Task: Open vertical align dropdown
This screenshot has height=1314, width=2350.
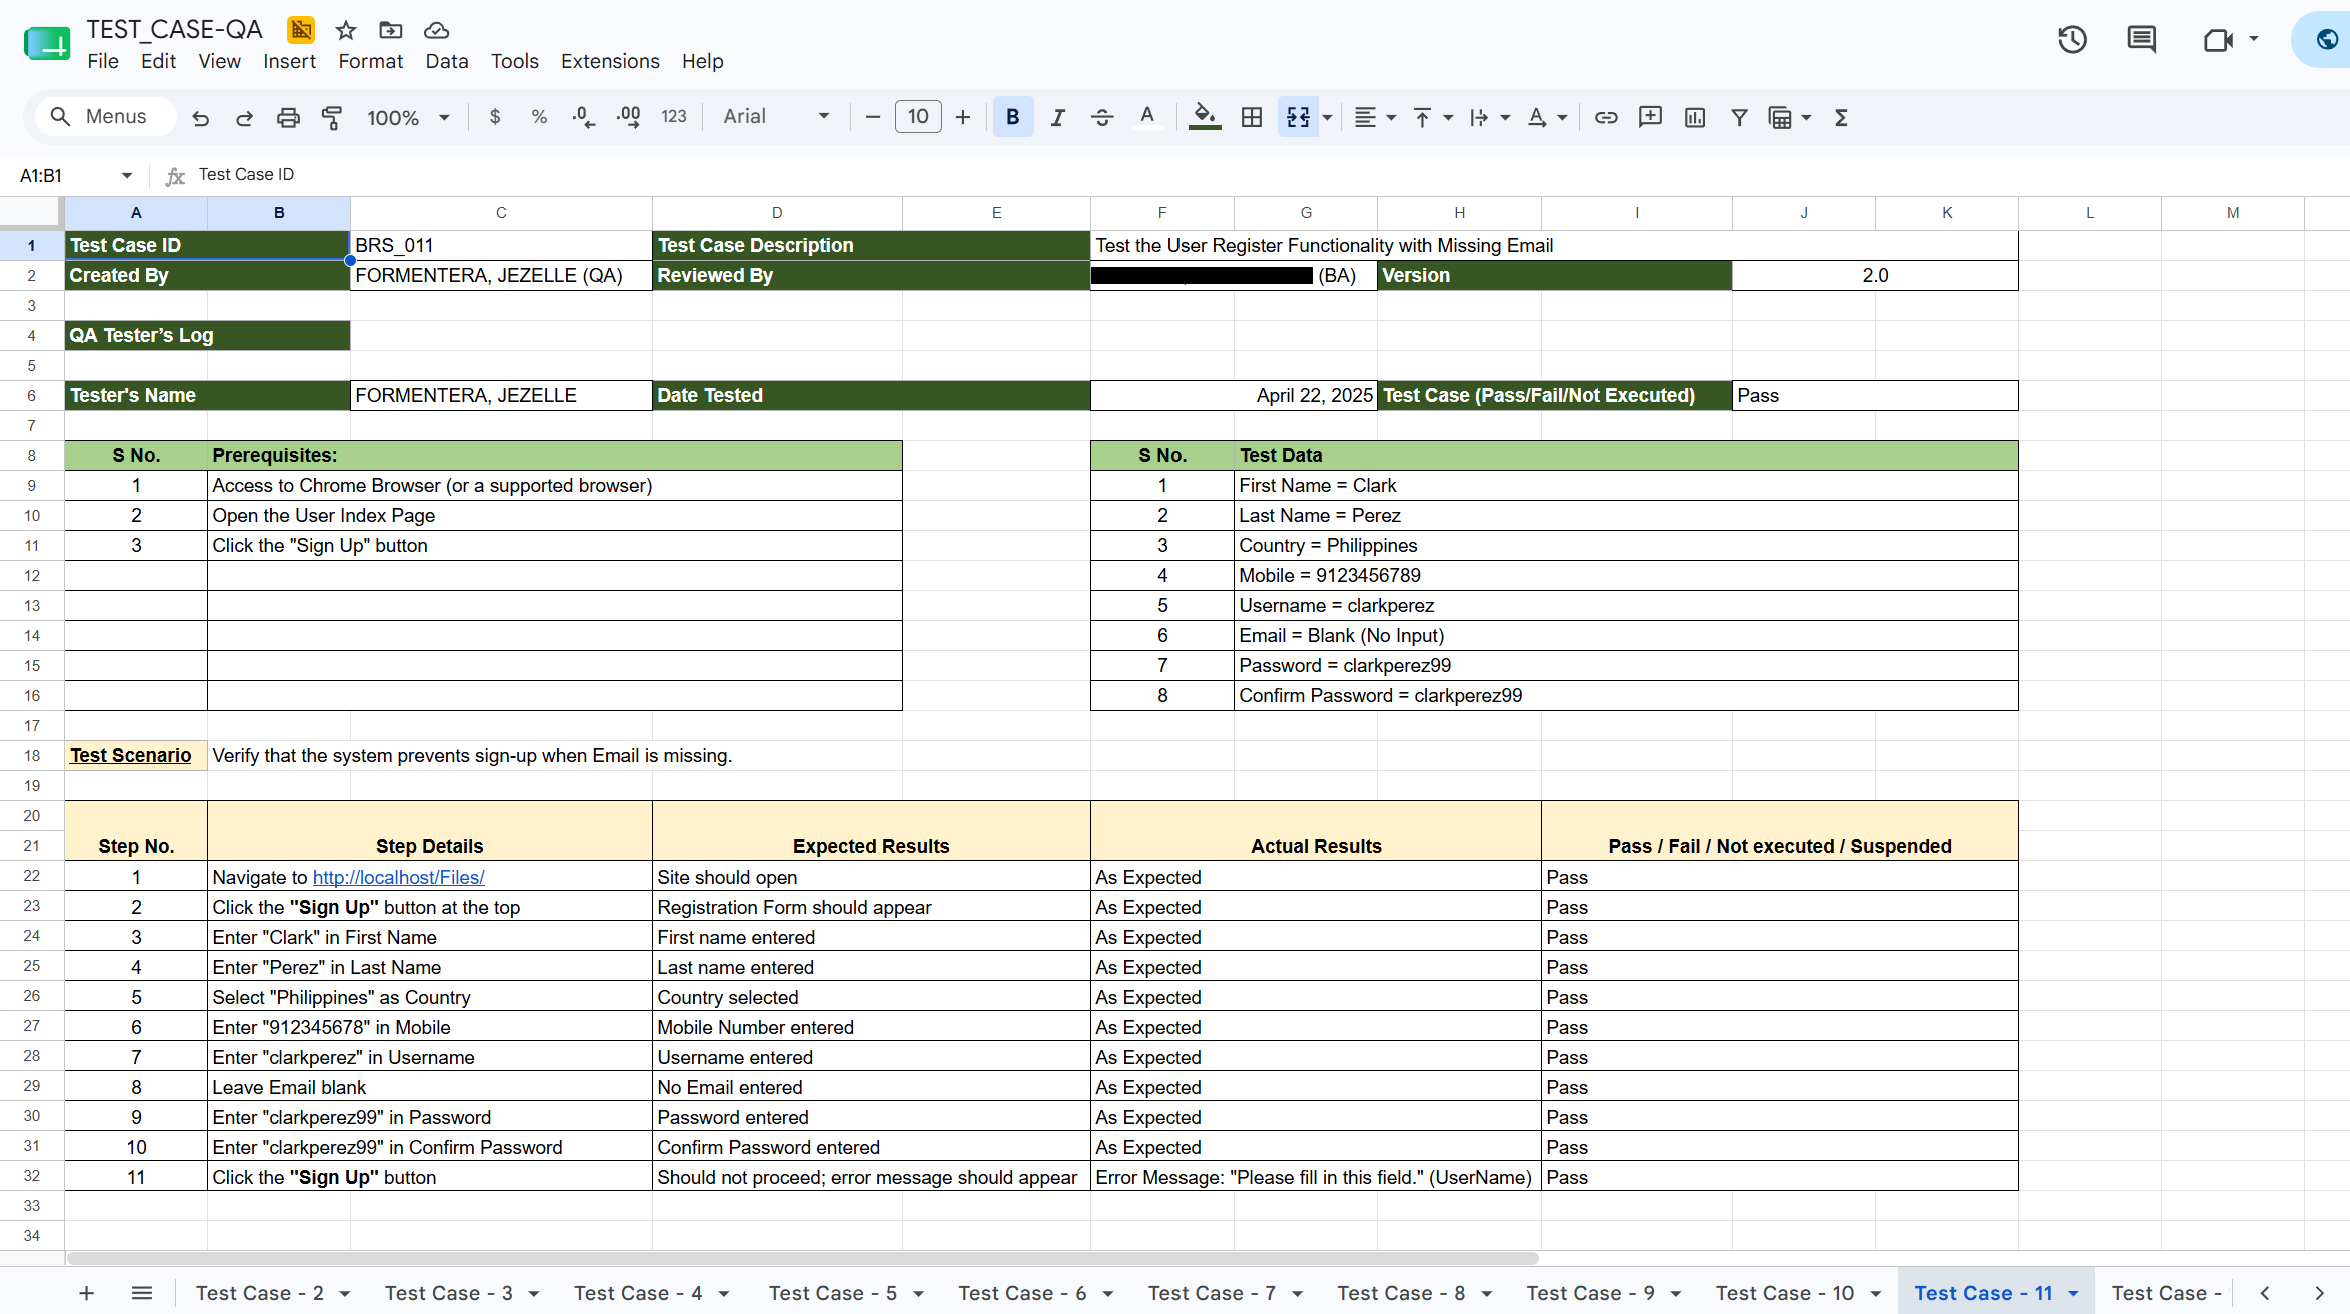Action: [x=1432, y=118]
